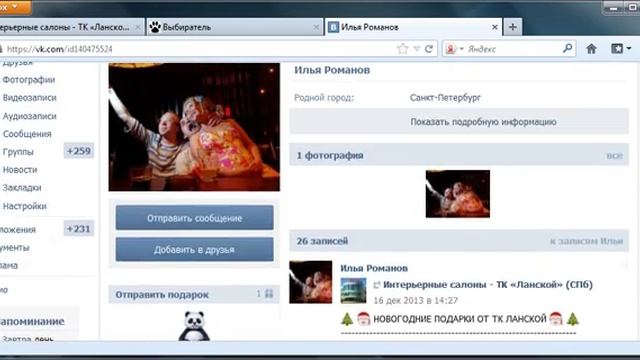Switch to the Выбиратель tab

(234, 27)
